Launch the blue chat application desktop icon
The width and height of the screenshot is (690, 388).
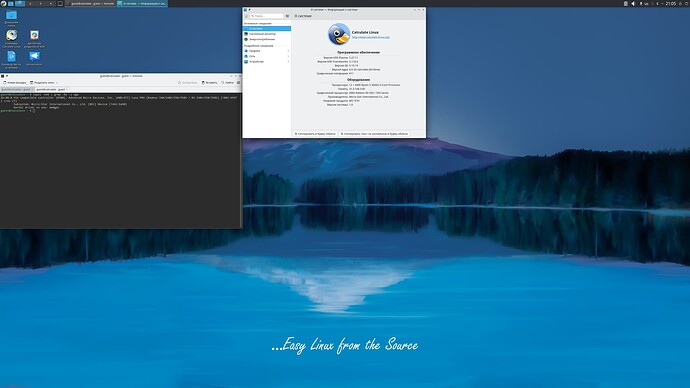pos(34,58)
